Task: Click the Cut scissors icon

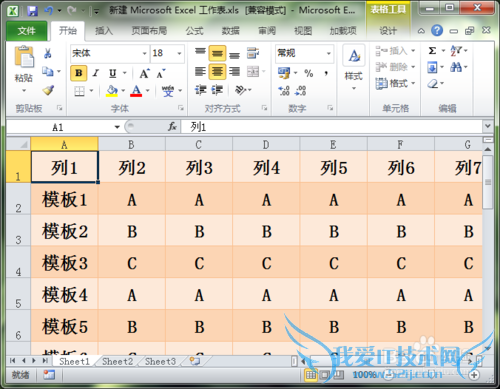Action: click(x=47, y=53)
